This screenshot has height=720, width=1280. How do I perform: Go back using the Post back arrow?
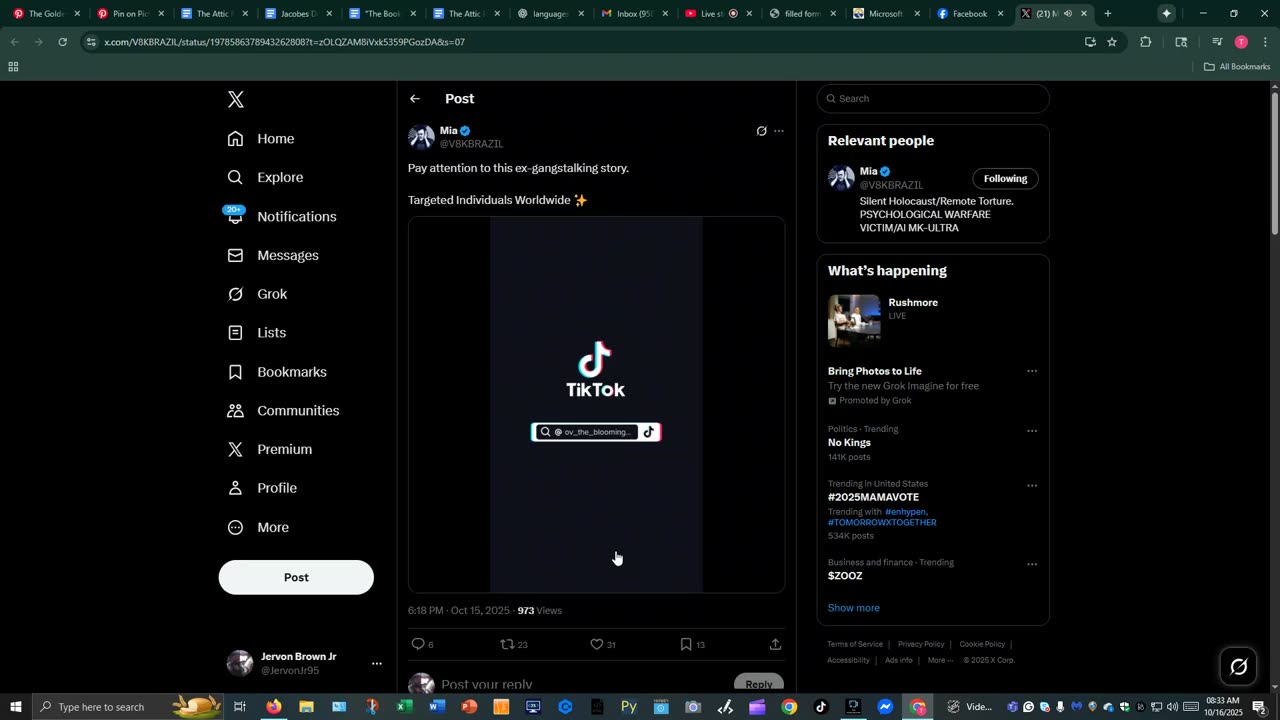415,99
